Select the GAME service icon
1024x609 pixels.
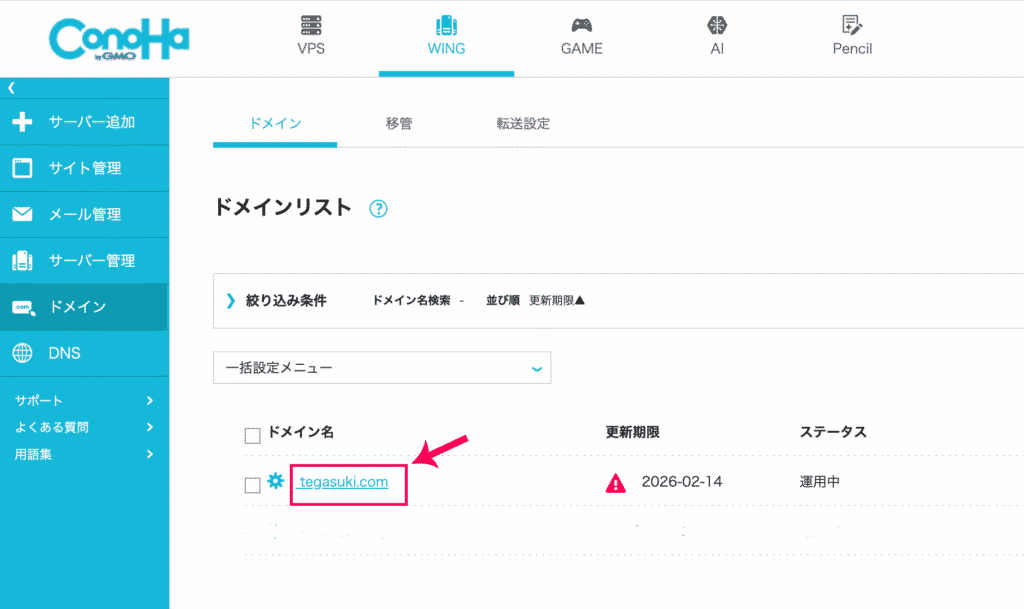[x=581, y=36]
